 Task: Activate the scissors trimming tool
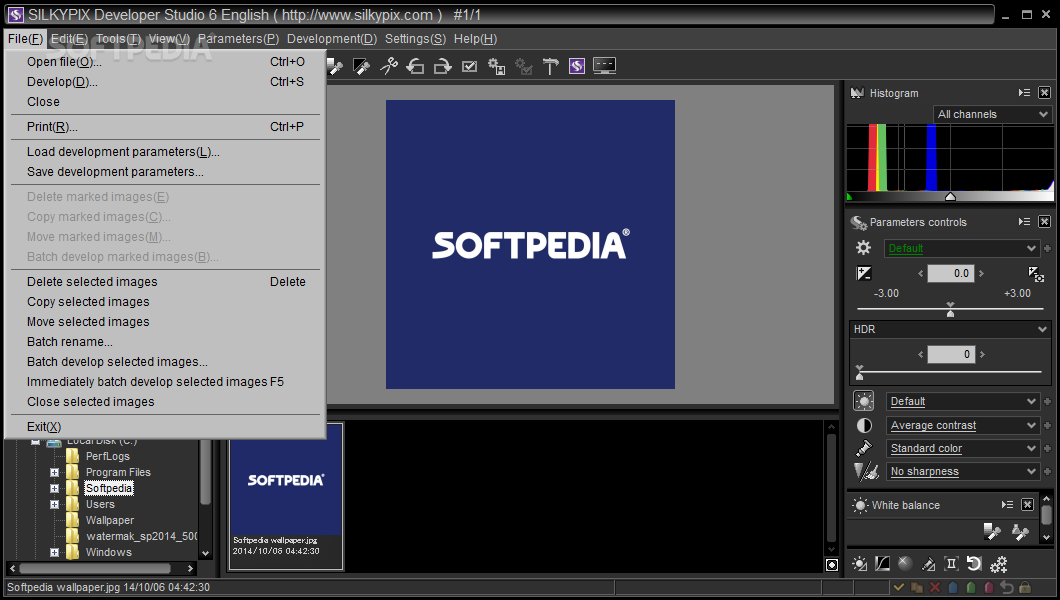click(x=389, y=66)
